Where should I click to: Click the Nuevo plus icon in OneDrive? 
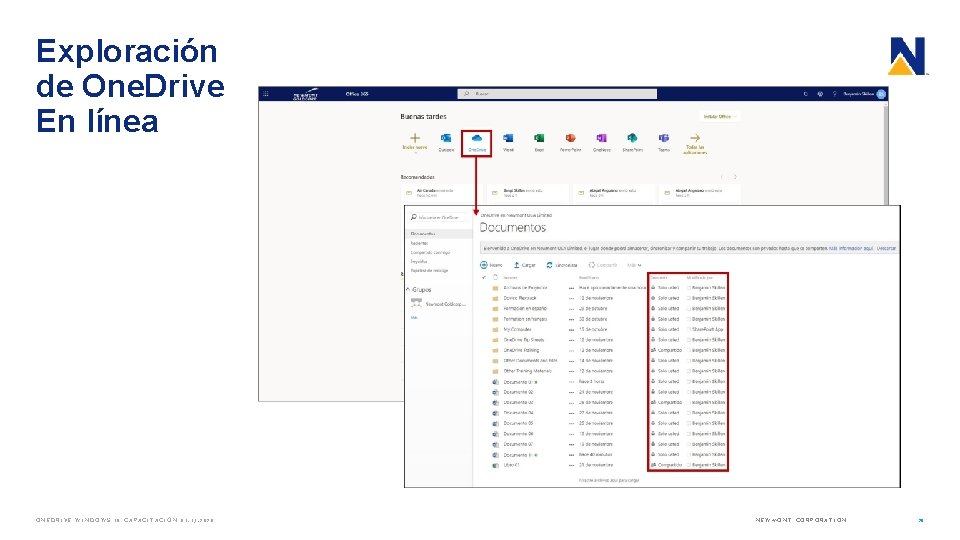coord(484,265)
